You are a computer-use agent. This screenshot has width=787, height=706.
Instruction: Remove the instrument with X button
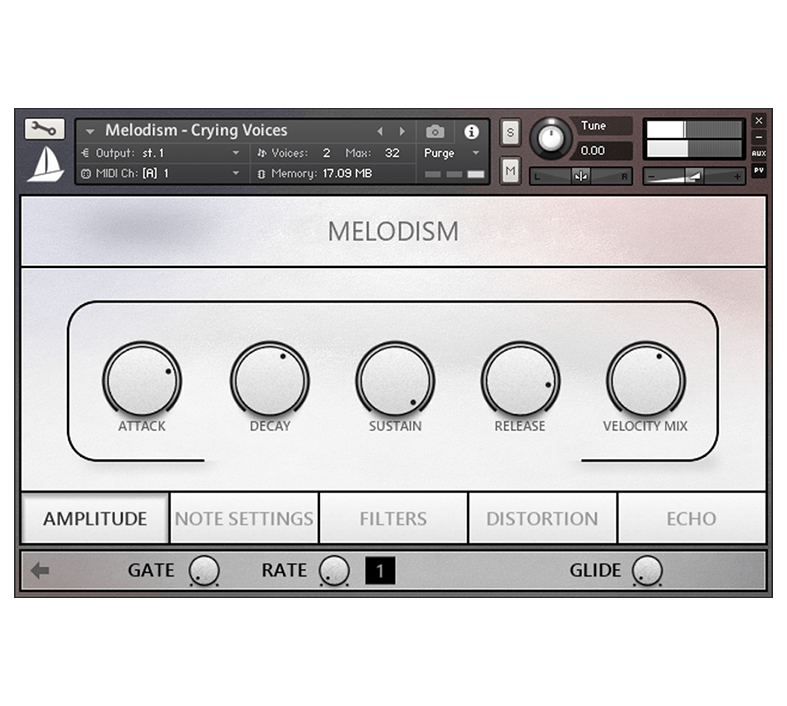758,120
